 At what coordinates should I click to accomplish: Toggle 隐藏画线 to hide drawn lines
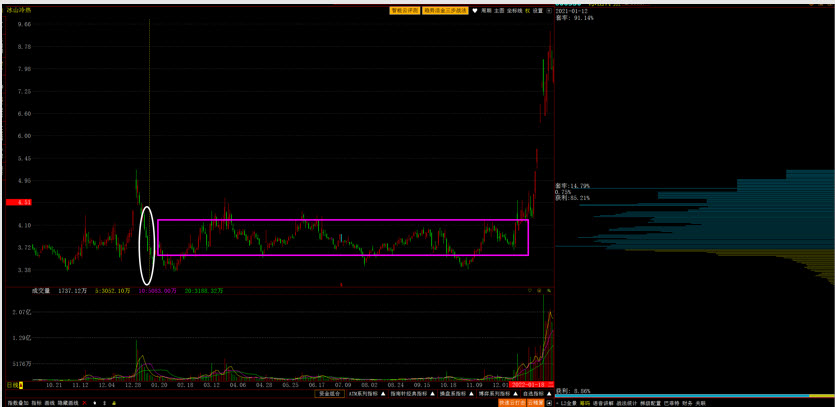pos(68,403)
